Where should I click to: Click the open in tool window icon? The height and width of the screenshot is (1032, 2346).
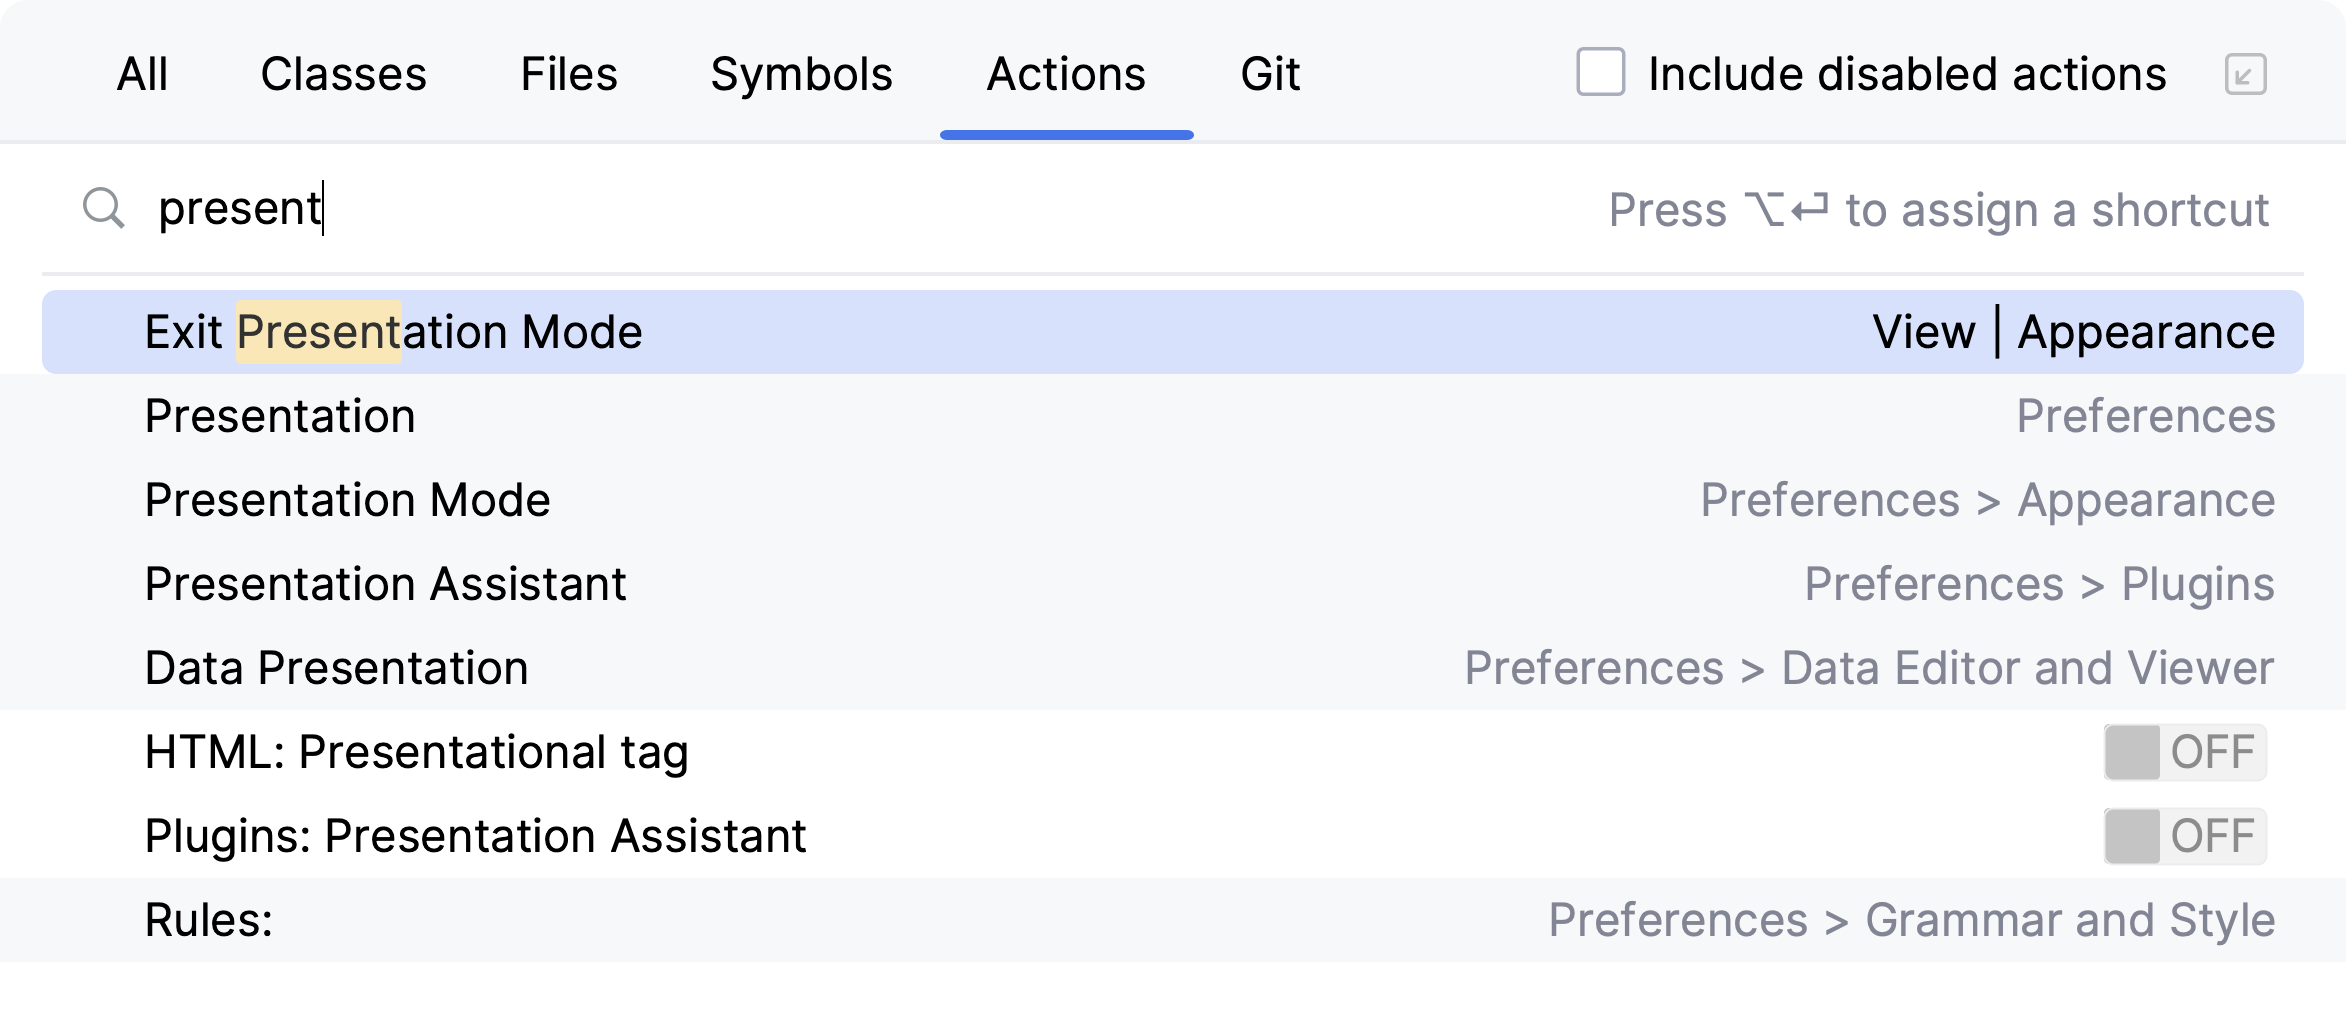click(x=2245, y=75)
